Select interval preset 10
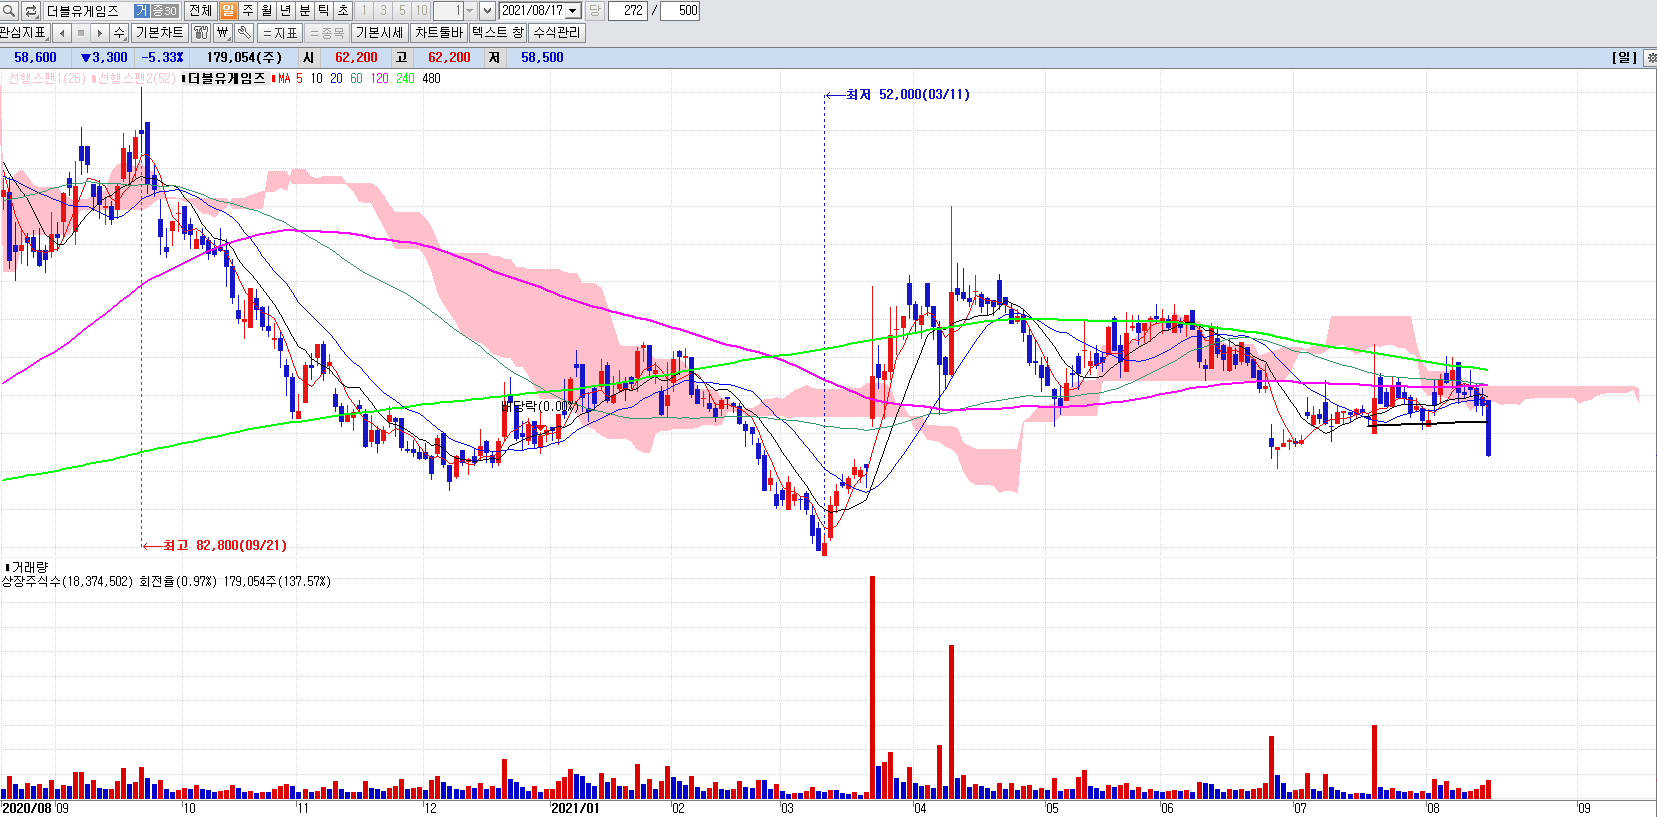Screen dimensions: 1657x817 click(x=421, y=11)
